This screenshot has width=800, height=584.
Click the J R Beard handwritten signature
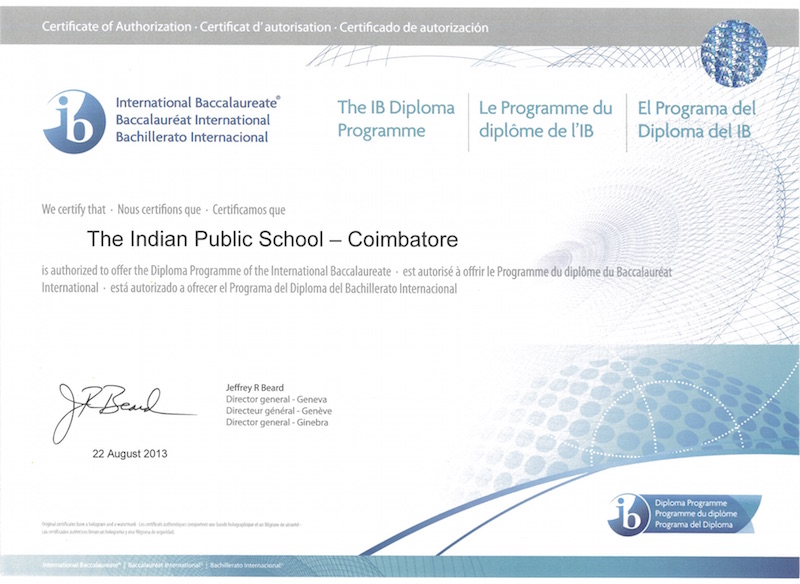pyautogui.click(x=124, y=412)
